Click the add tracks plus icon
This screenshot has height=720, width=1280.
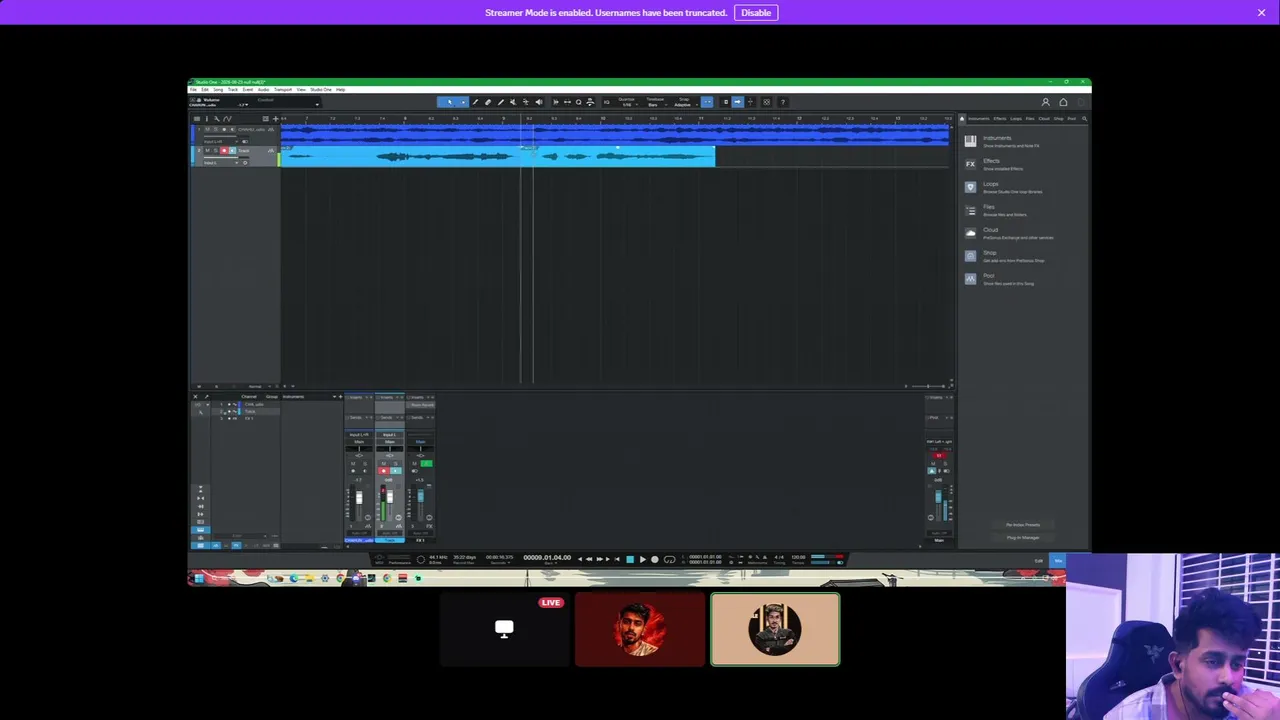[x=276, y=119]
